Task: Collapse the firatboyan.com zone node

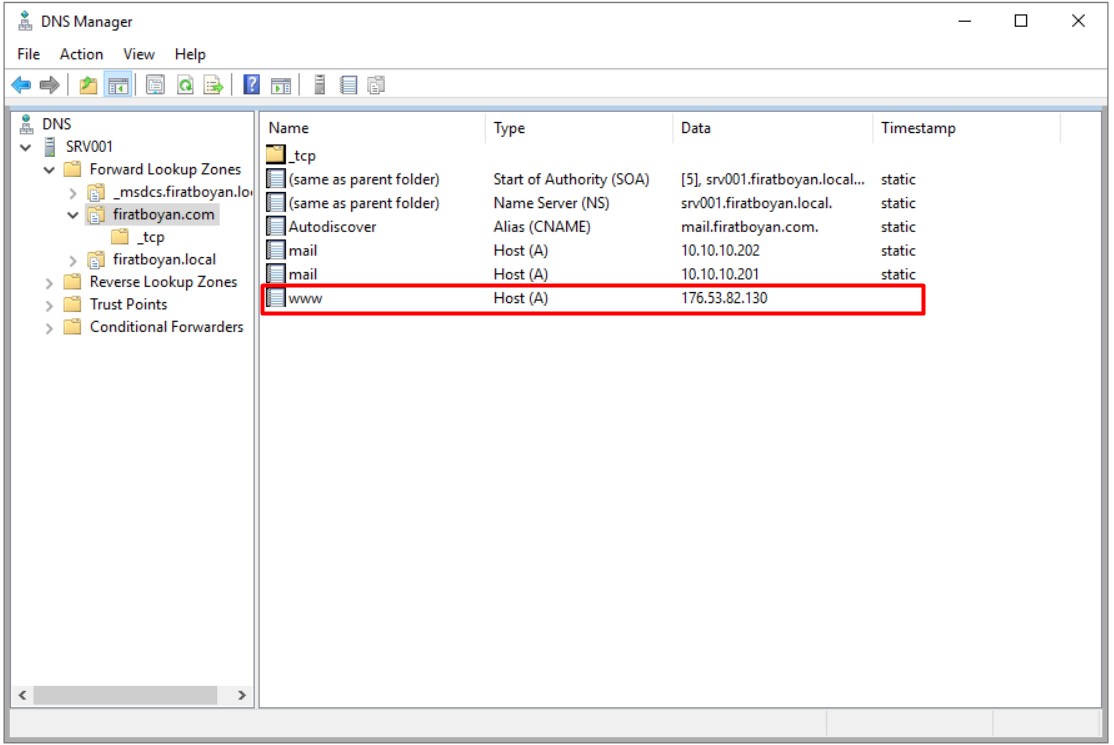Action: pyautogui.click(x=72, y=214)
